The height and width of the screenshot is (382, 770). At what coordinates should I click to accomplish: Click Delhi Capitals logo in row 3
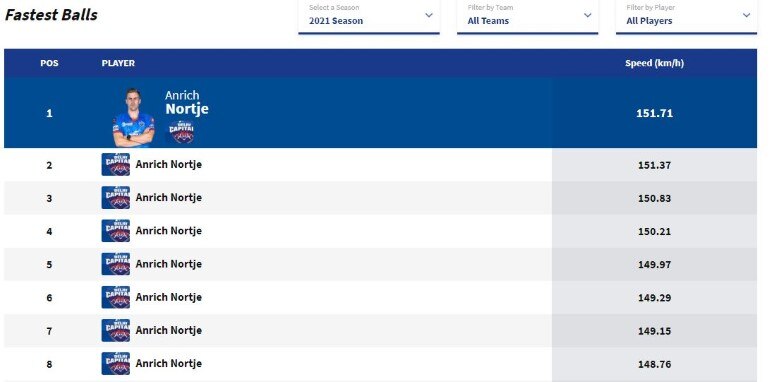pos(116,198)
